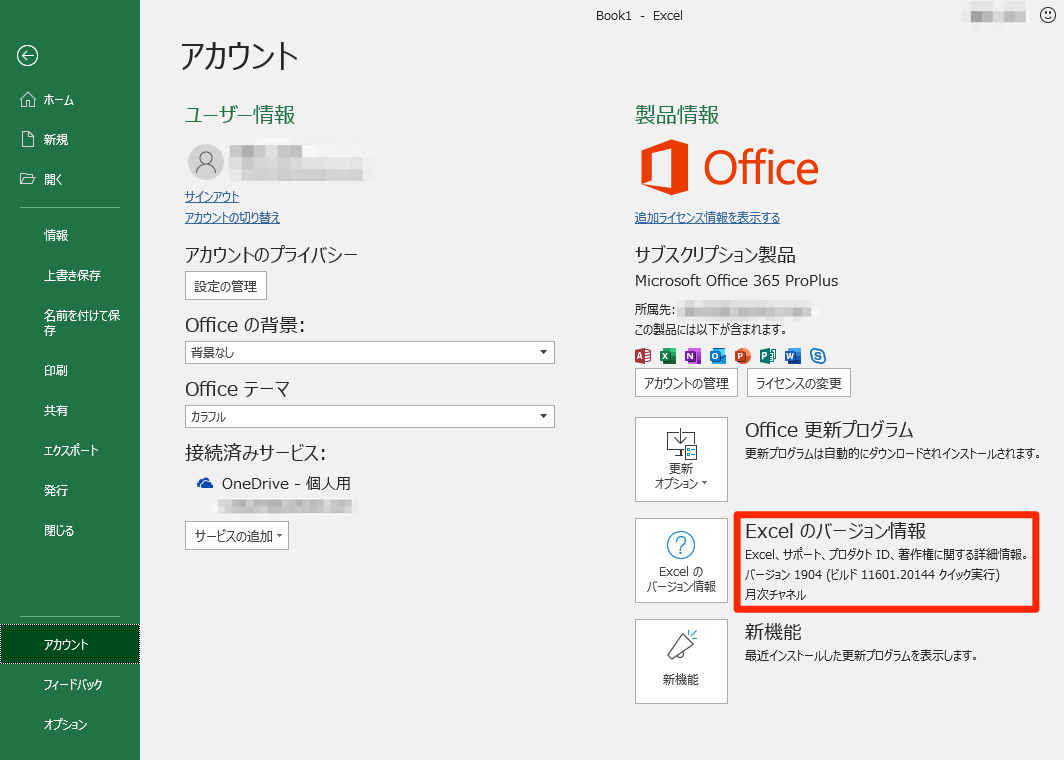Click the OneDrive cloud icon
Screen dimensions: 1064x760
203,483
